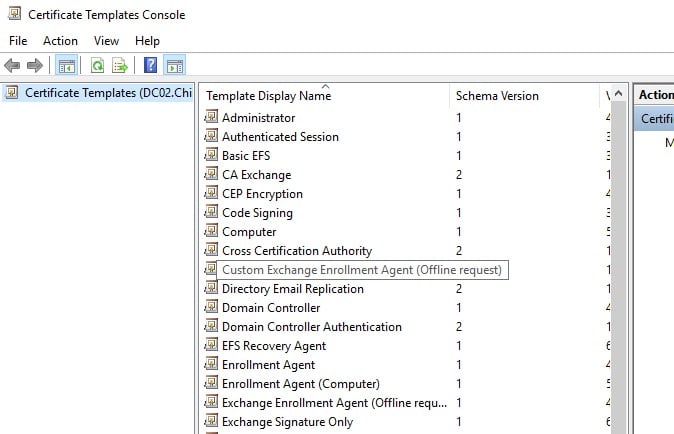Click the Forward arrow toolbar button
The image size is (674, 434).
click(x=35, y=66)
